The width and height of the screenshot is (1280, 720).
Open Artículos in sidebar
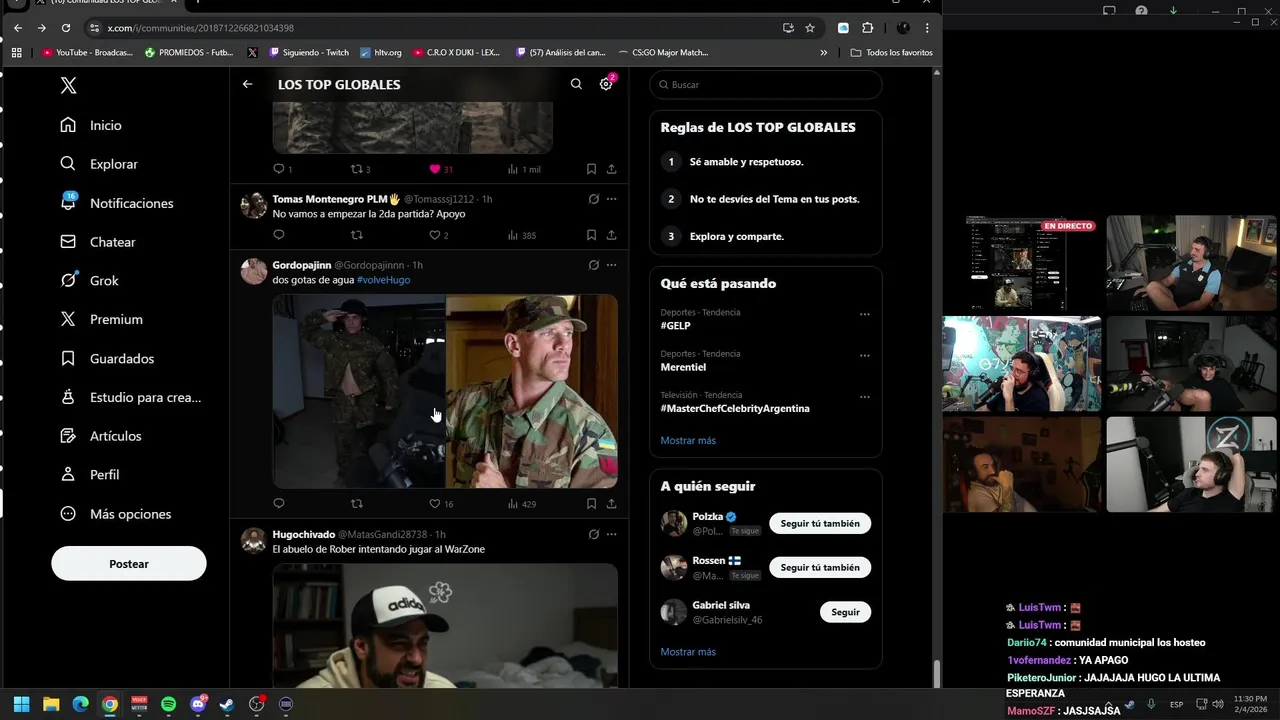pos(100,436)
